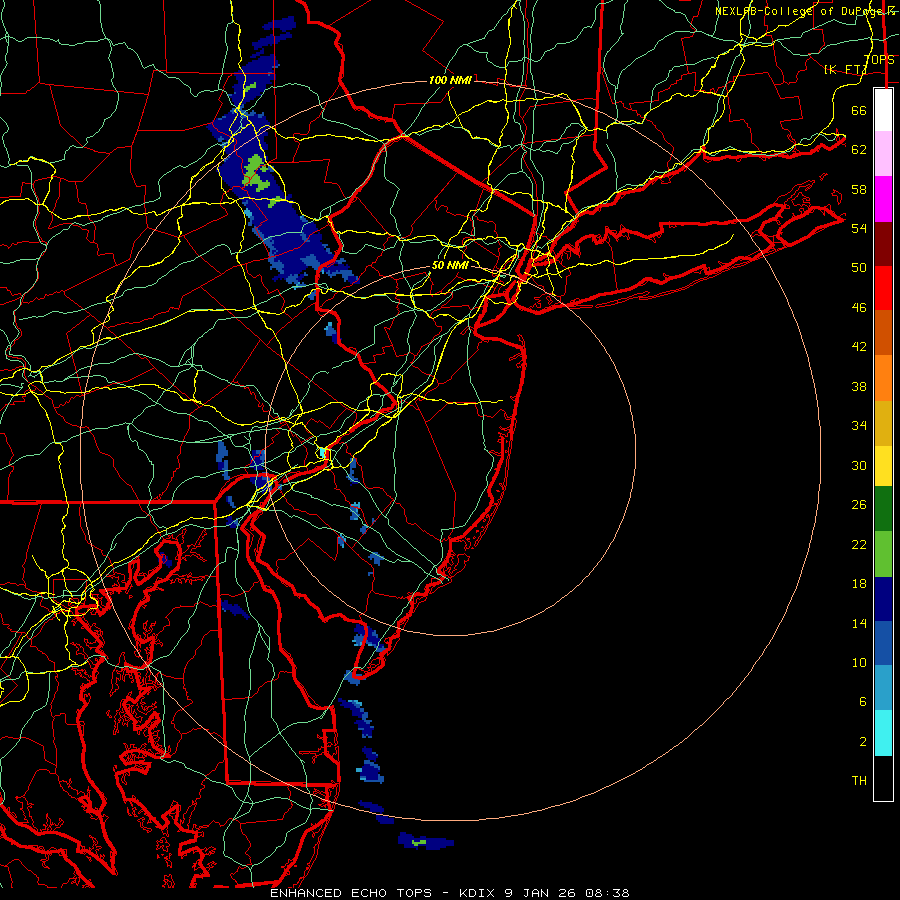This screenshot has width=900, height=900.
Task: Click the "100 NMI" range ring label
Action: pyautogui.click(x=450, y=80)
